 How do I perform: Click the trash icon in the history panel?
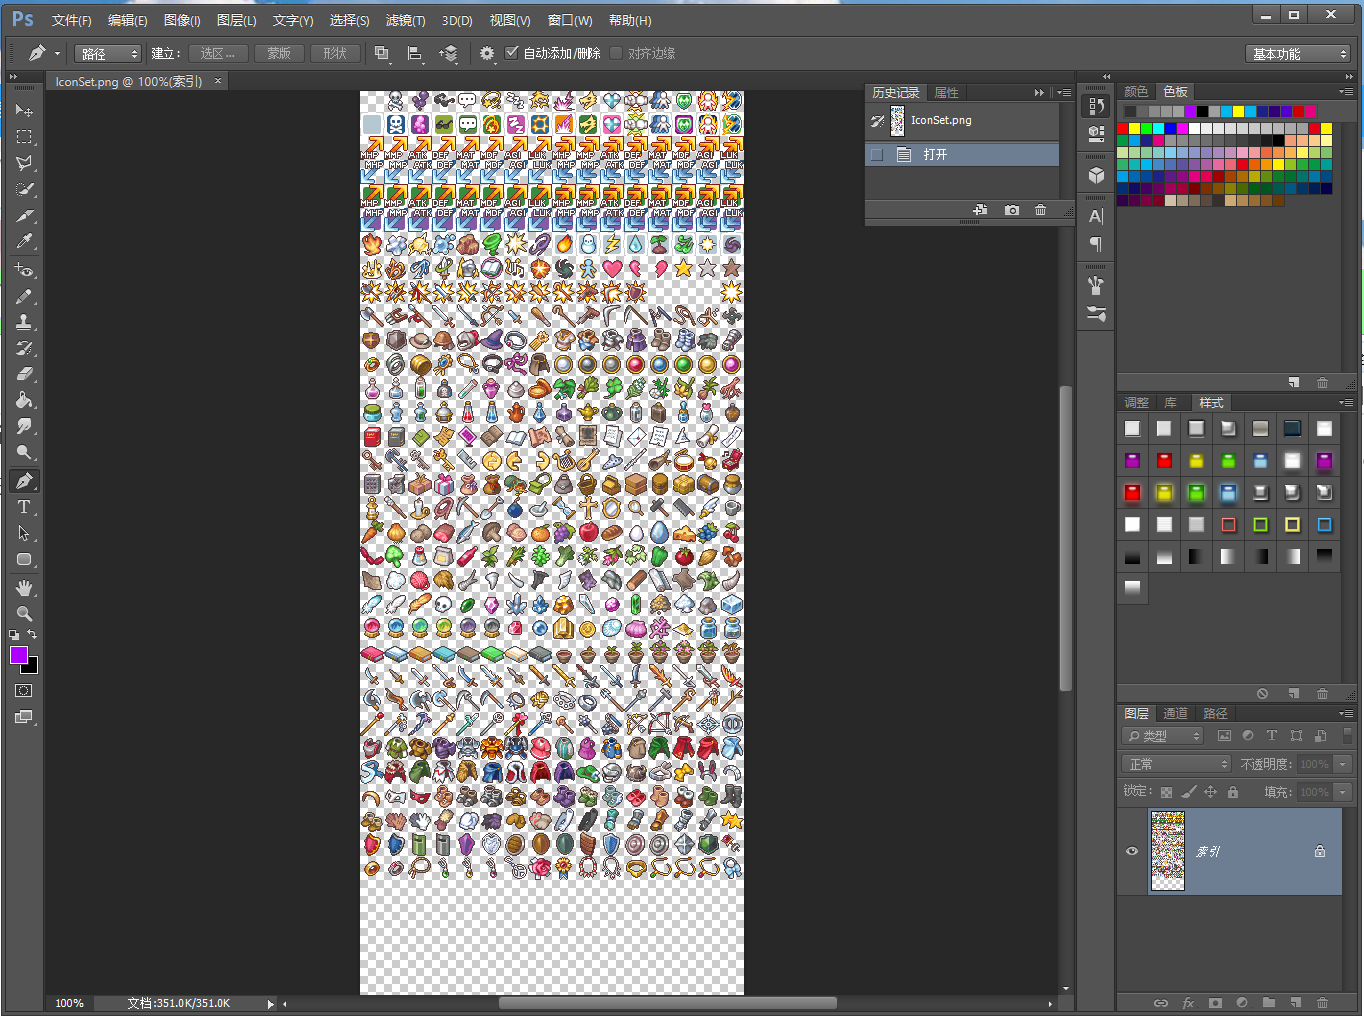point(1040,210)
